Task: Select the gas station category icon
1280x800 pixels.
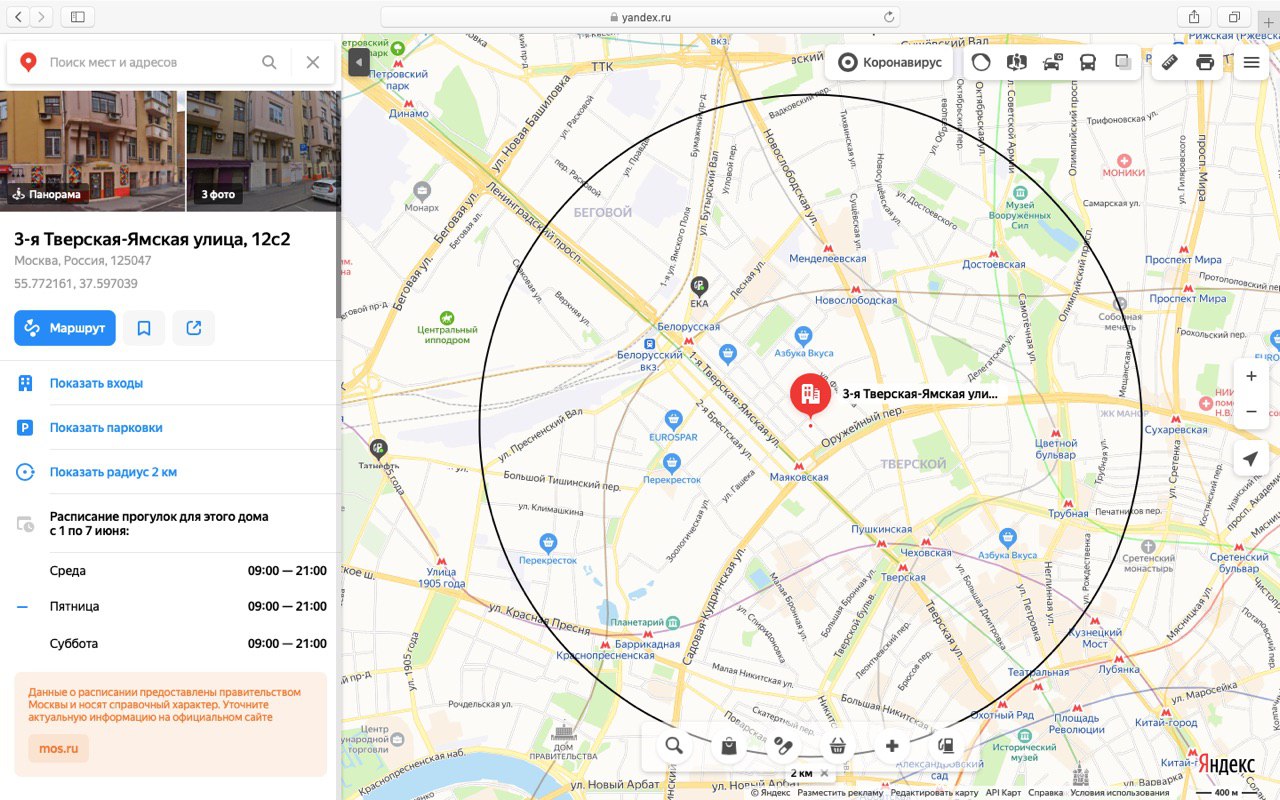Action: click(x=946, y=746)
